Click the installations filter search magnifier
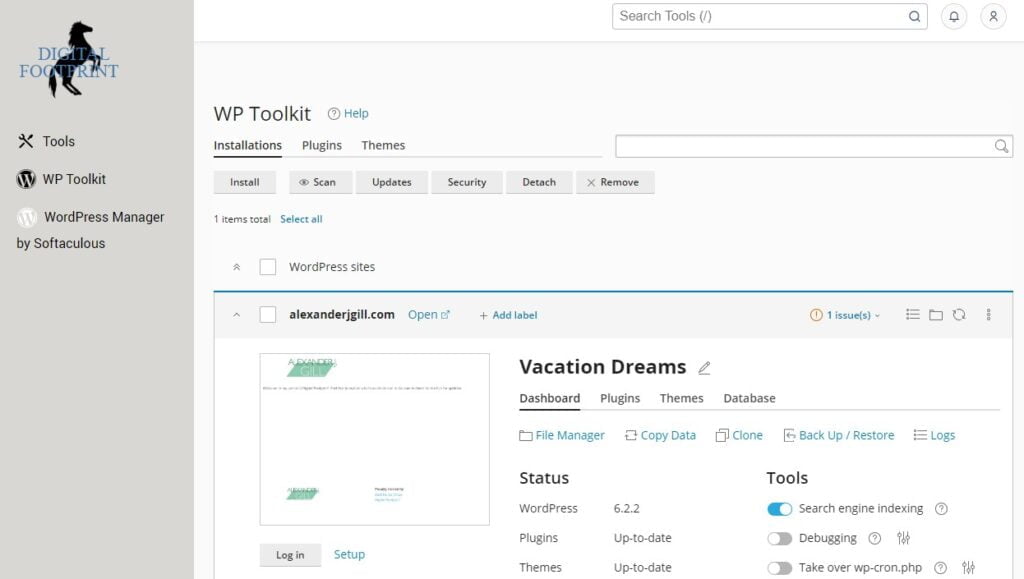 click(x=1001, y=146)
